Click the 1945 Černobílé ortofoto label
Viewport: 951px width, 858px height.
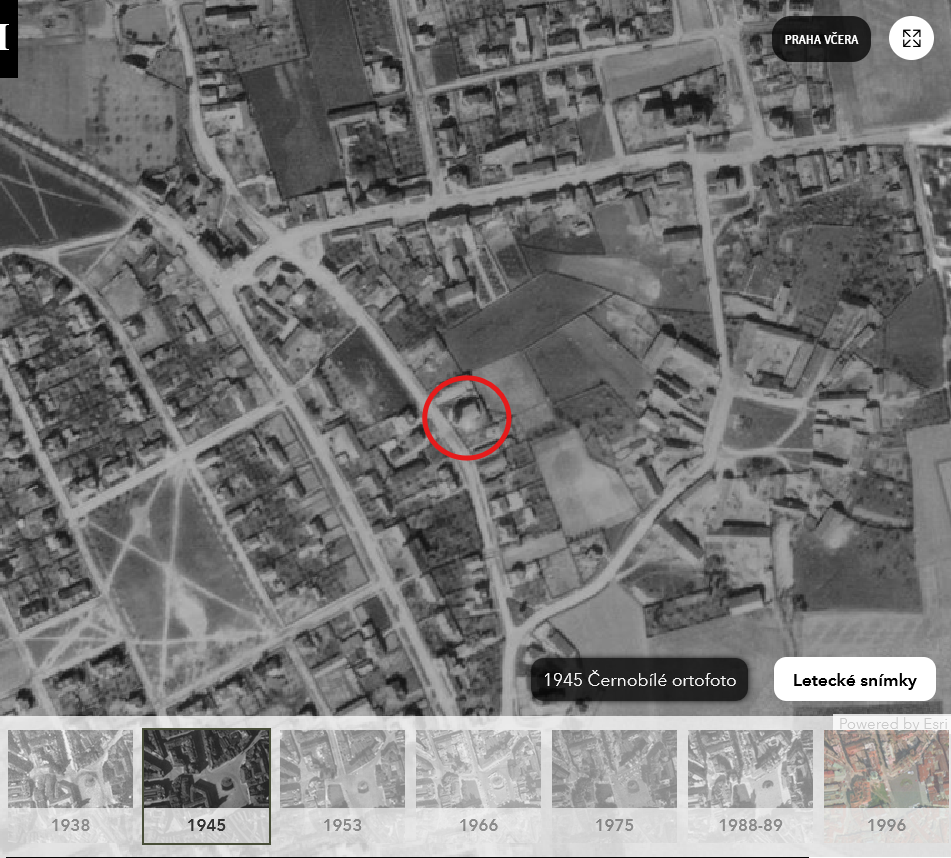[639, 680]
